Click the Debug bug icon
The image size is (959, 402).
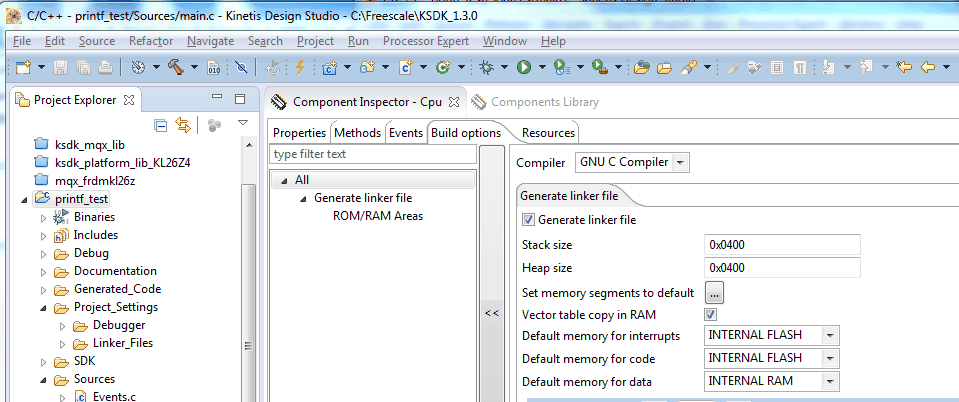click(x=487, y=67)
